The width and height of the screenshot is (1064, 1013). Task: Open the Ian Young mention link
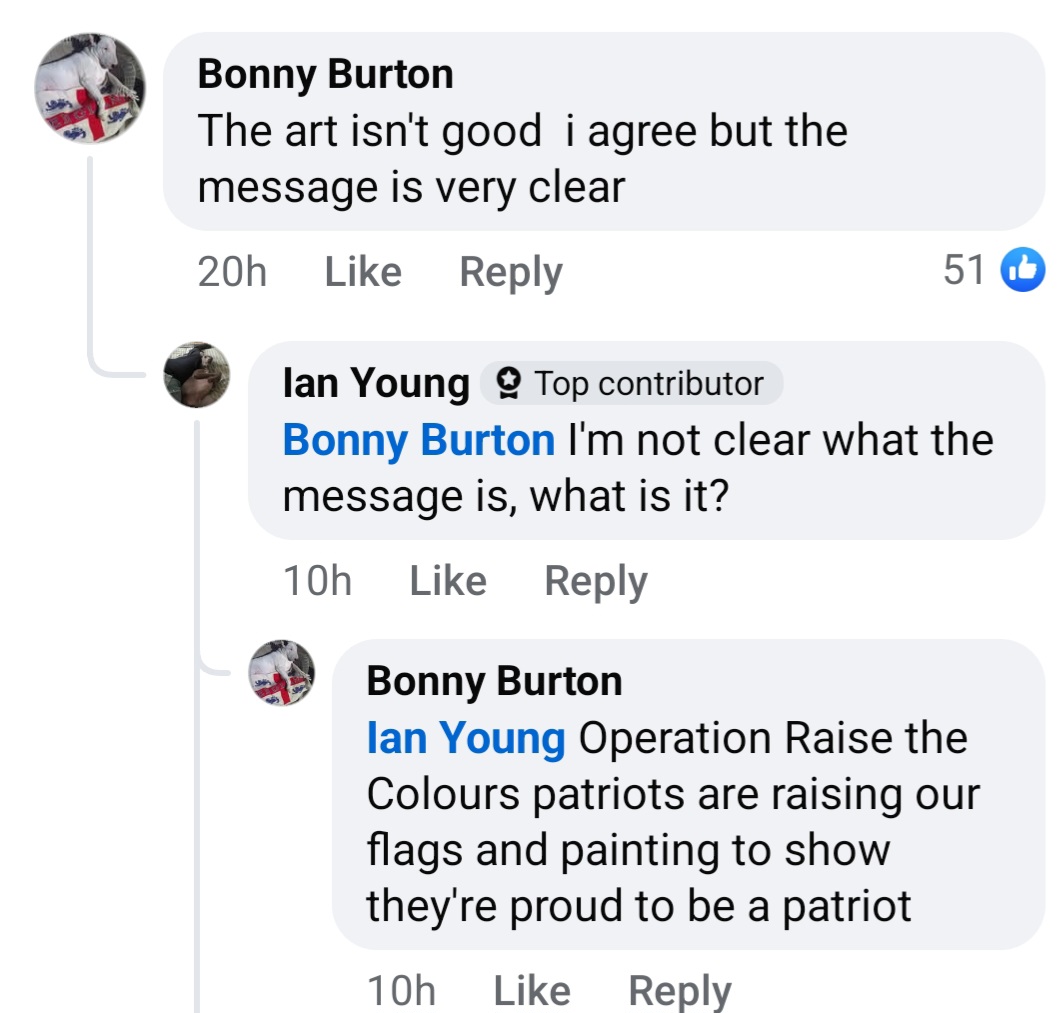463,738
